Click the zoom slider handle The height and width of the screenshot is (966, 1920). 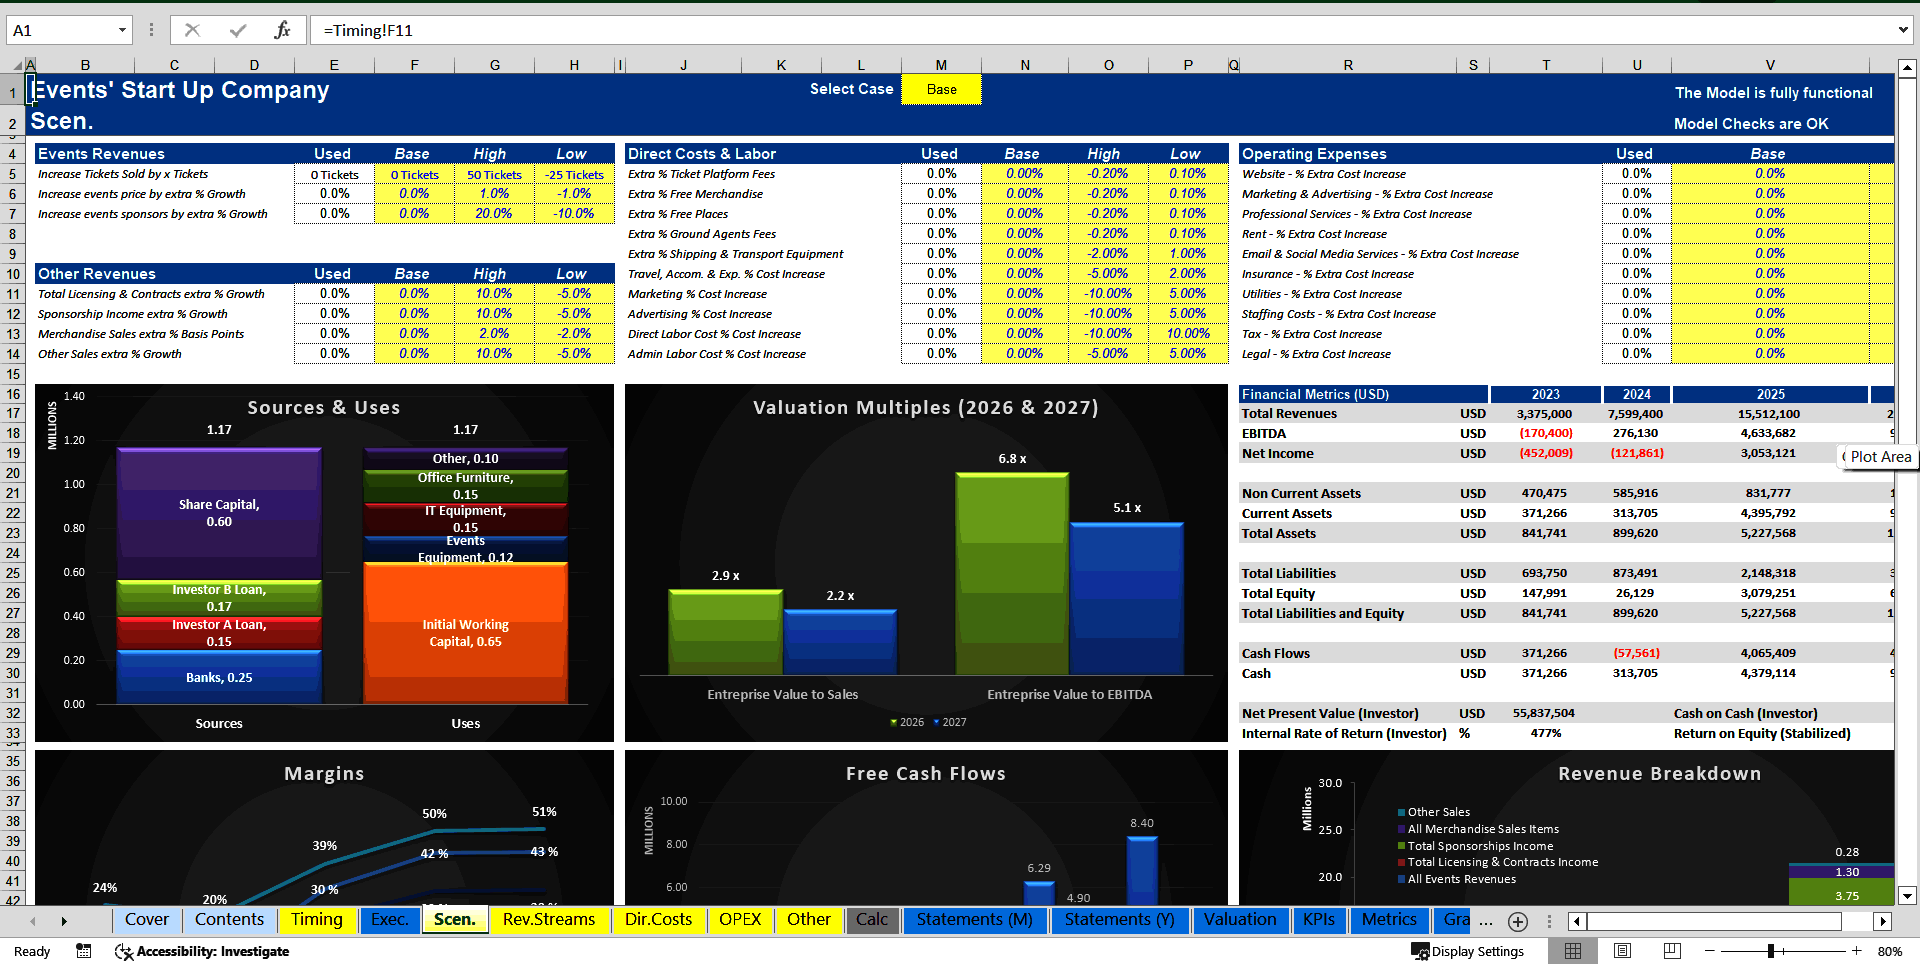[x=1770, y=951]
